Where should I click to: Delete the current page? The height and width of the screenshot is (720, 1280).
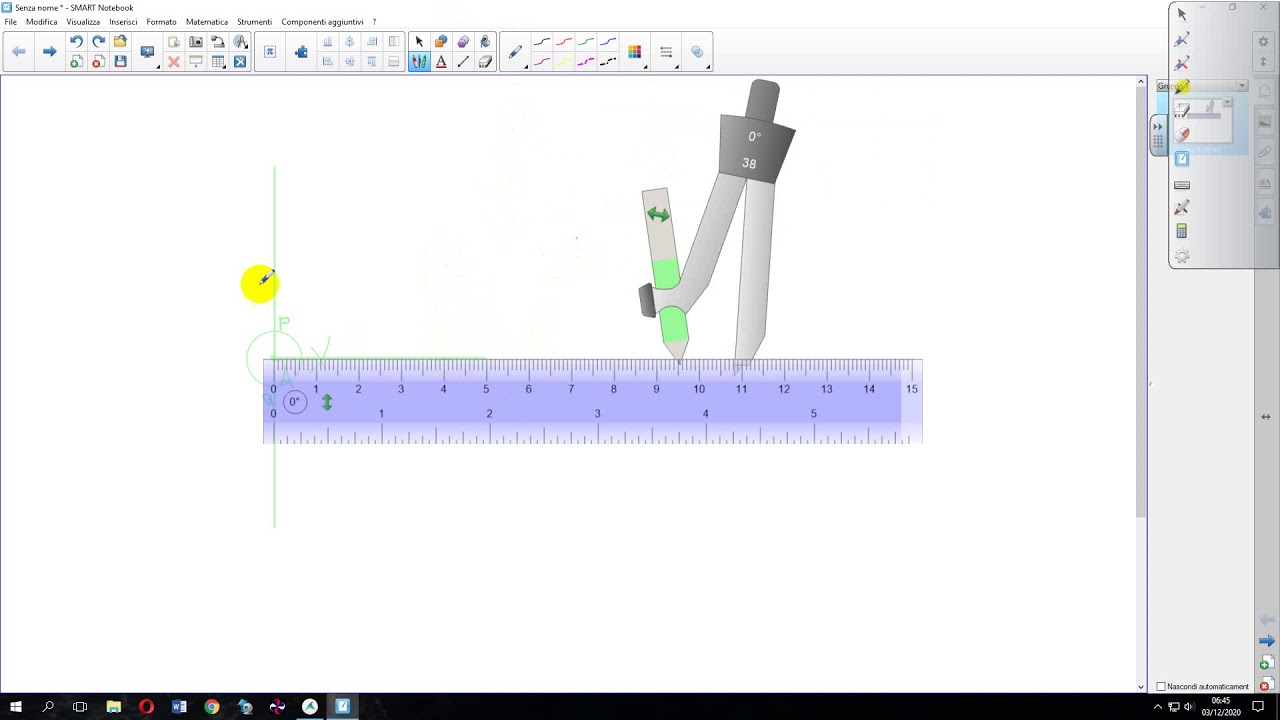pyautogui.click(x=98, y=62)
